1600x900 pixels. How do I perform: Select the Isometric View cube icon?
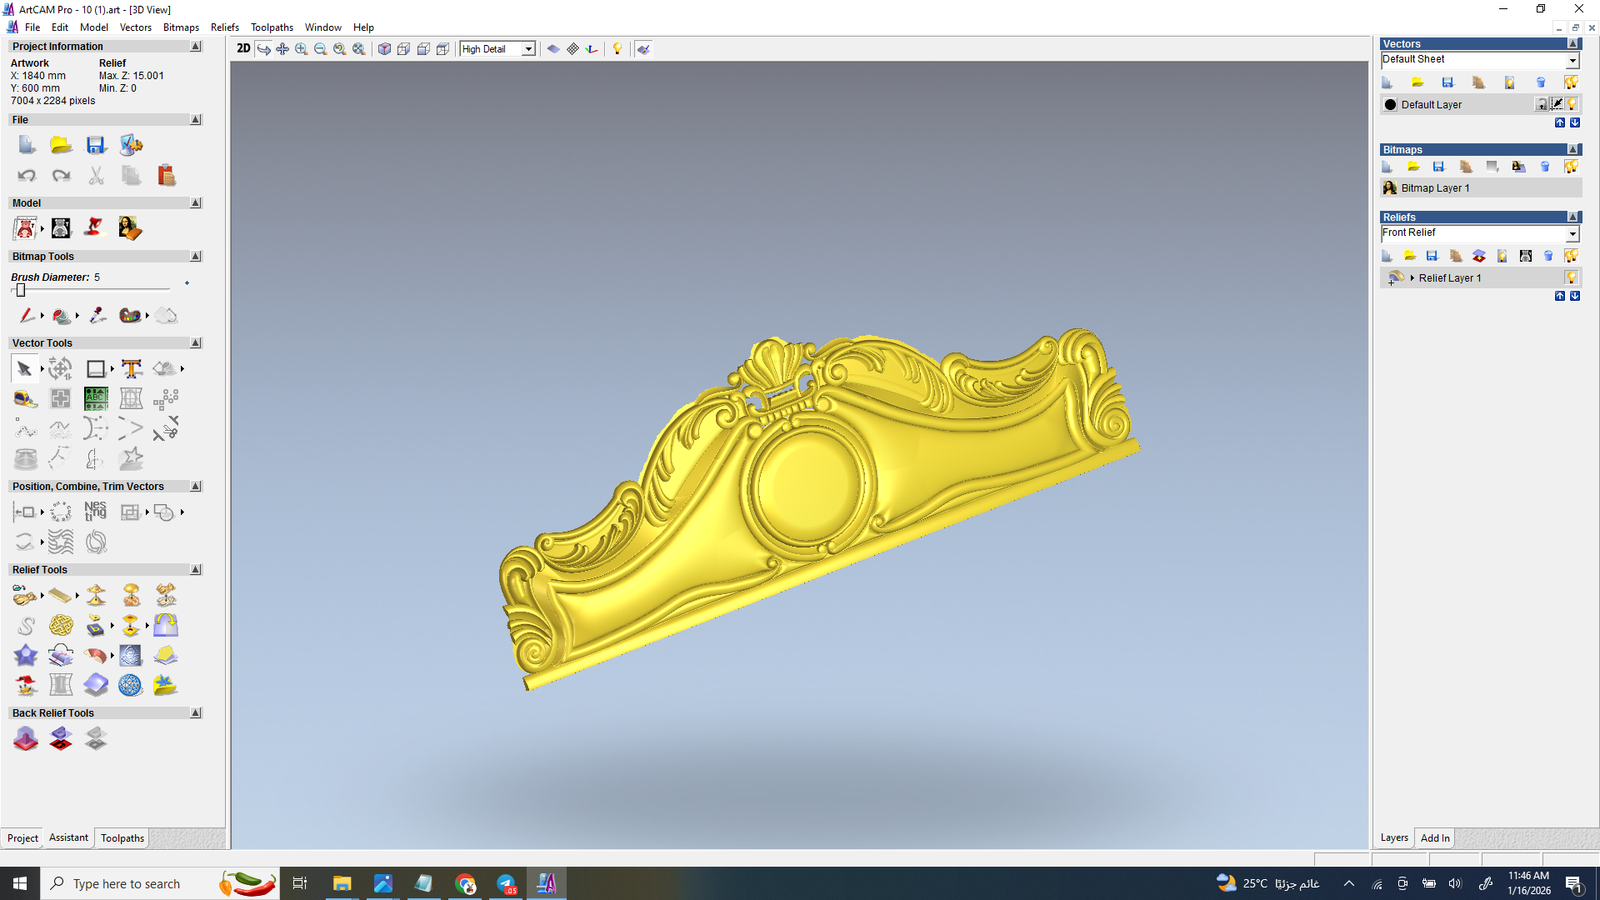(x=384, y=49)
